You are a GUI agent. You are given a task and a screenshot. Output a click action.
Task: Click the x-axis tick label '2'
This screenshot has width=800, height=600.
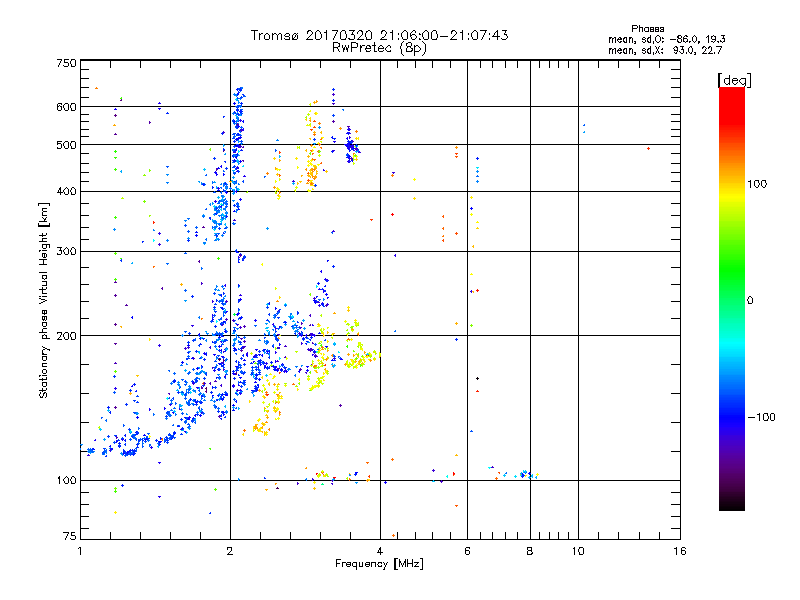click(x=230, y=551)
